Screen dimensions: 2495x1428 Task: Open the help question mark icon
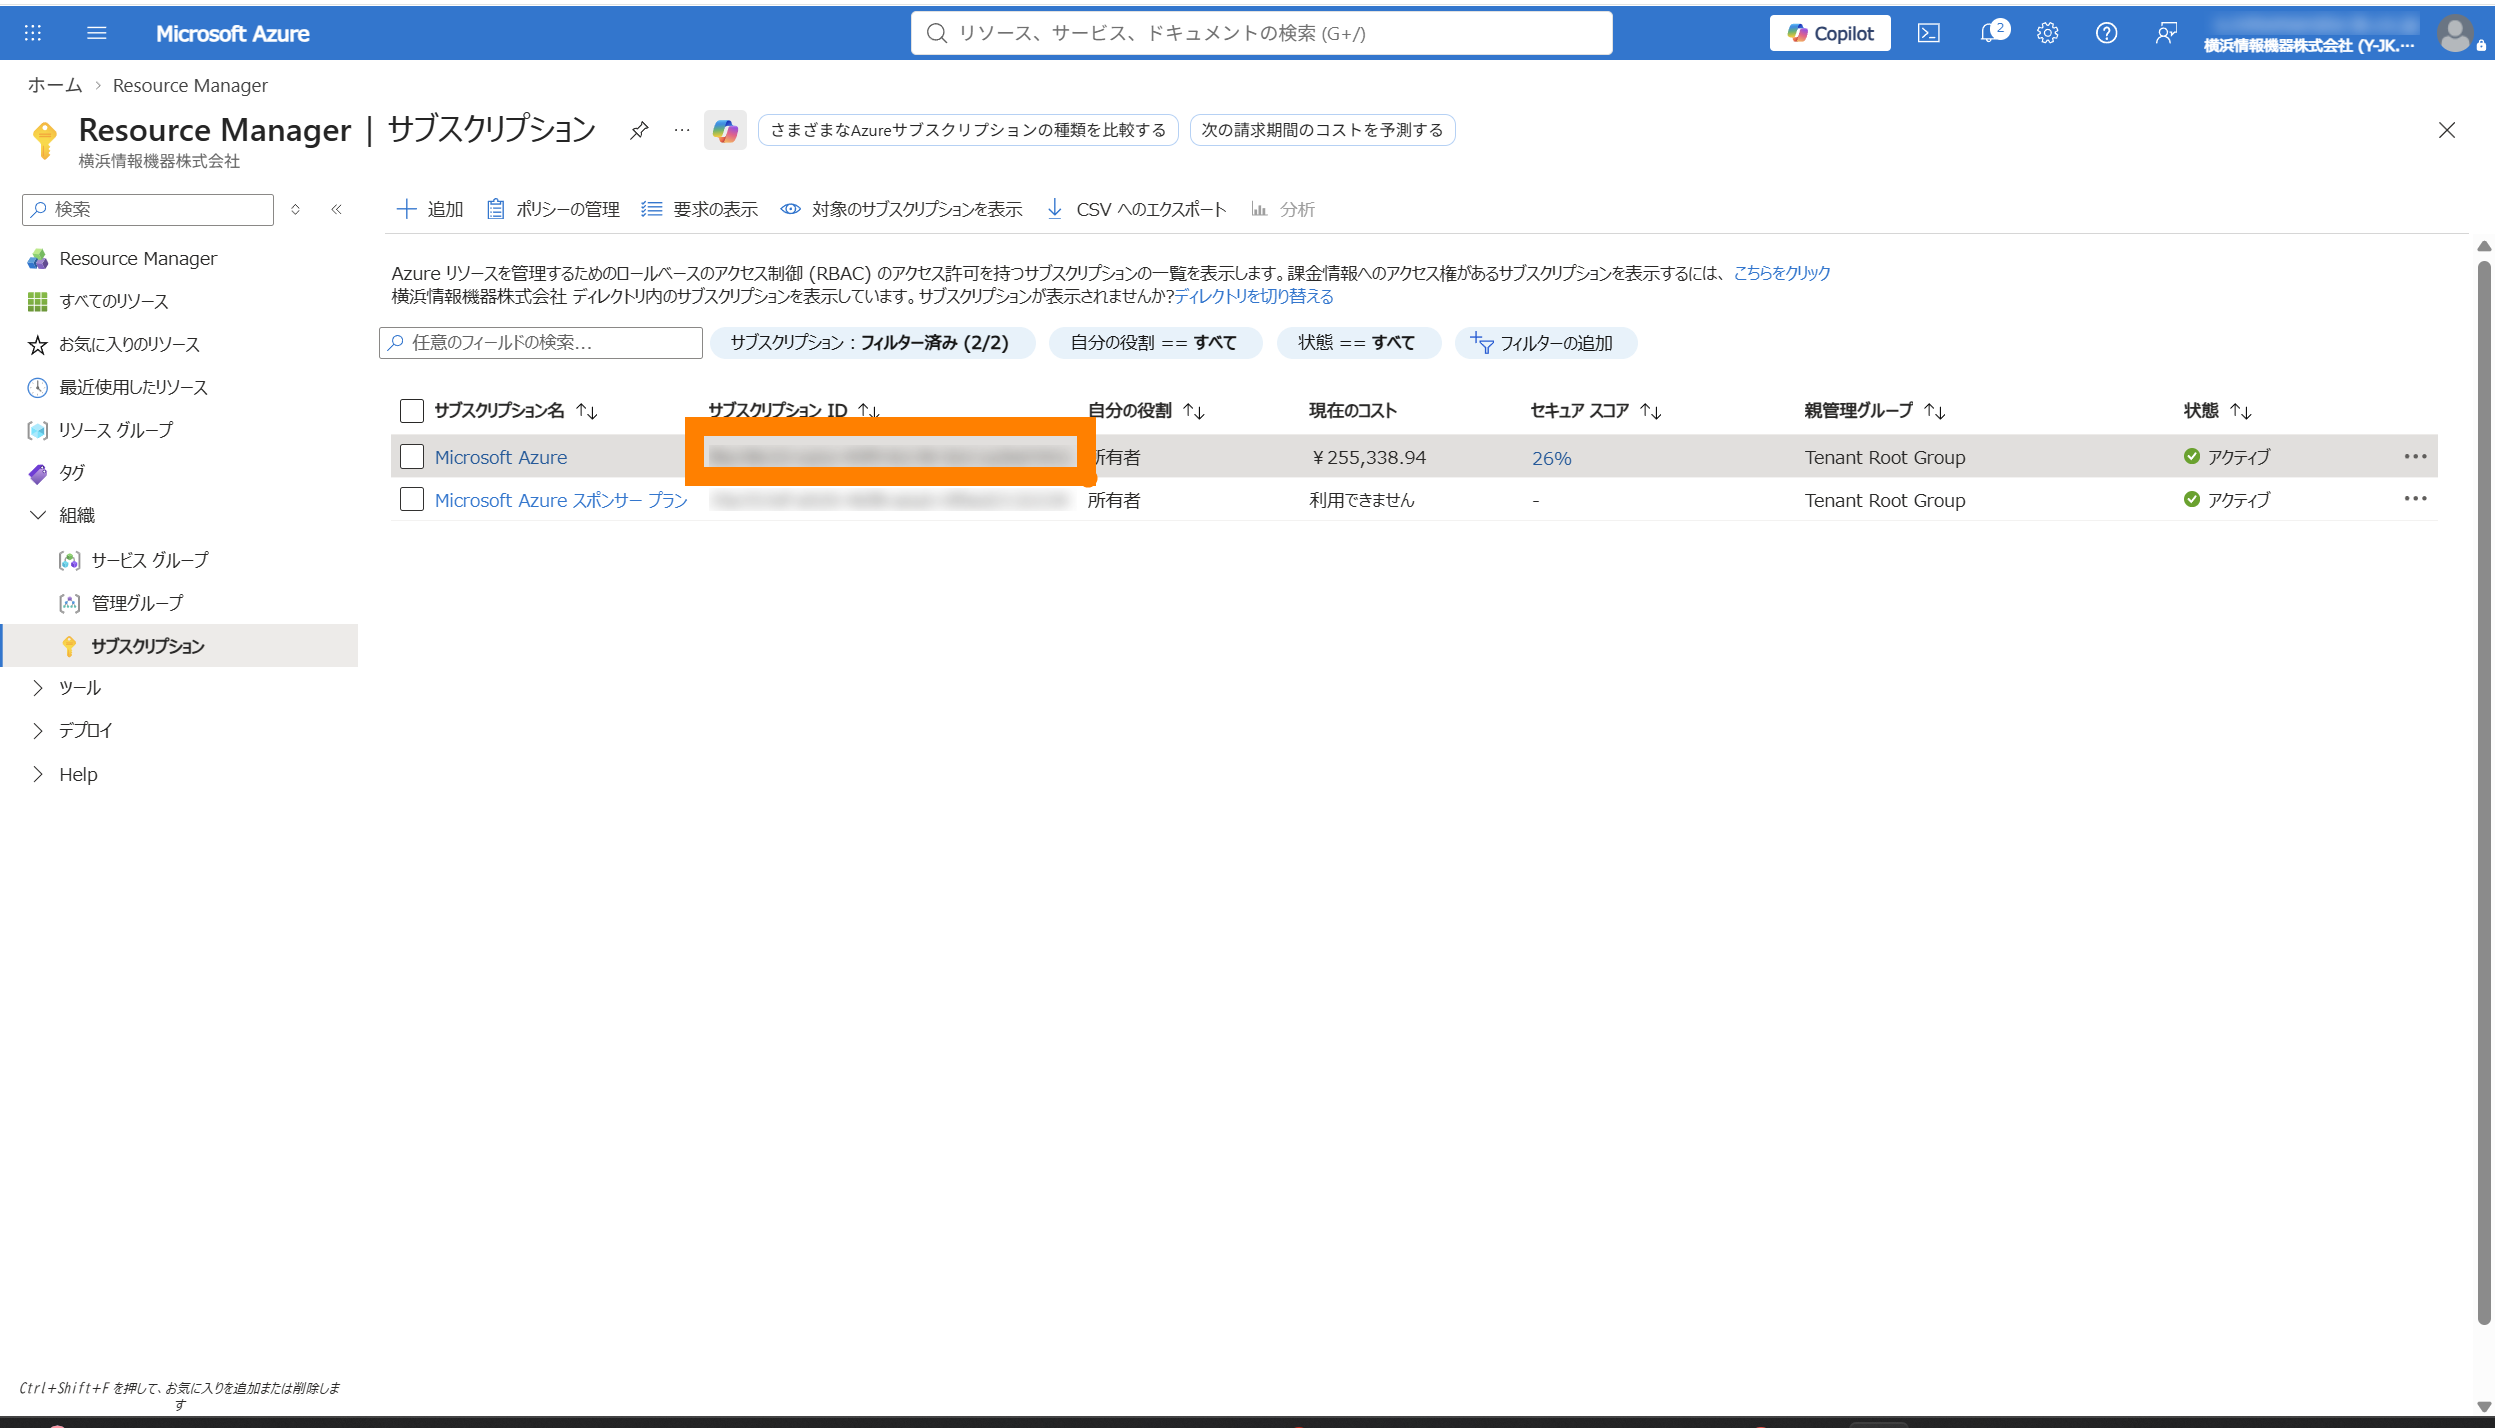tap(2106, 33)
